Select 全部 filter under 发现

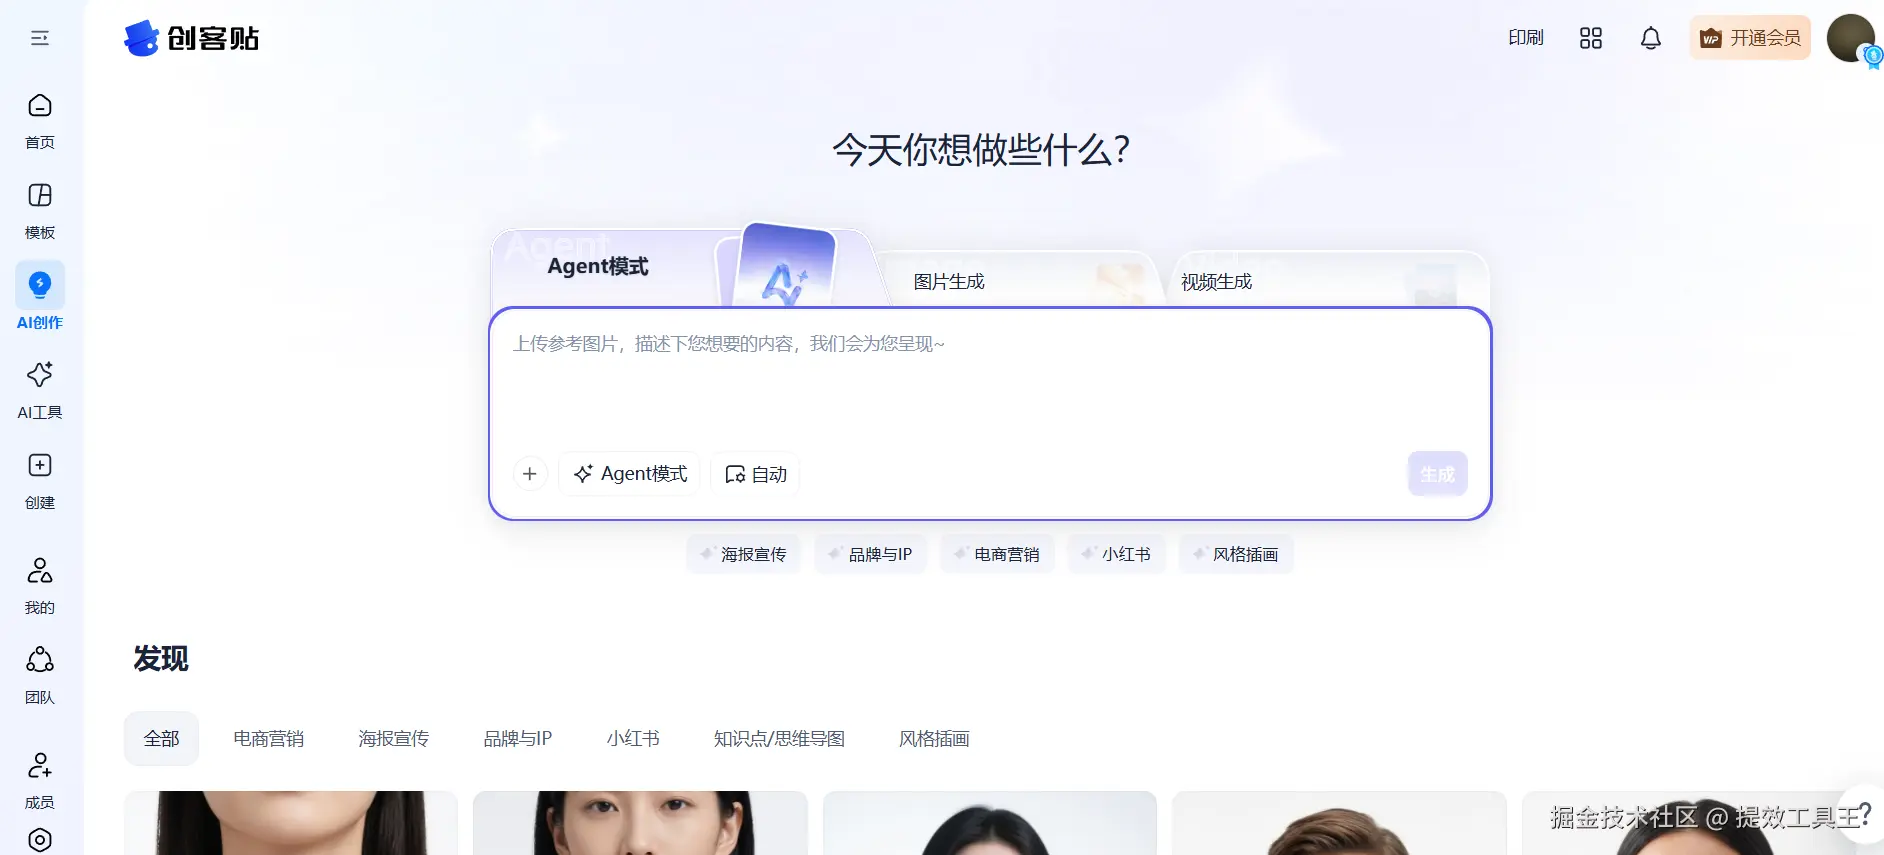tap(161, 739)
